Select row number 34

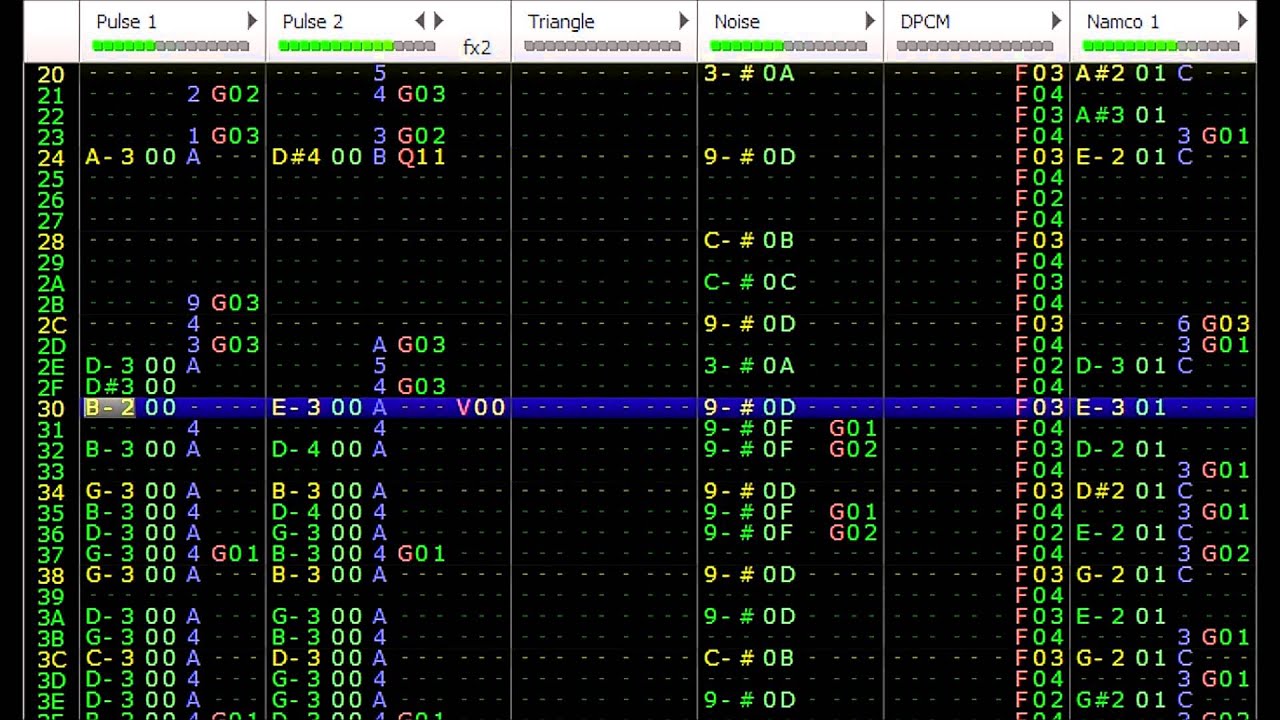coord(51,492)
